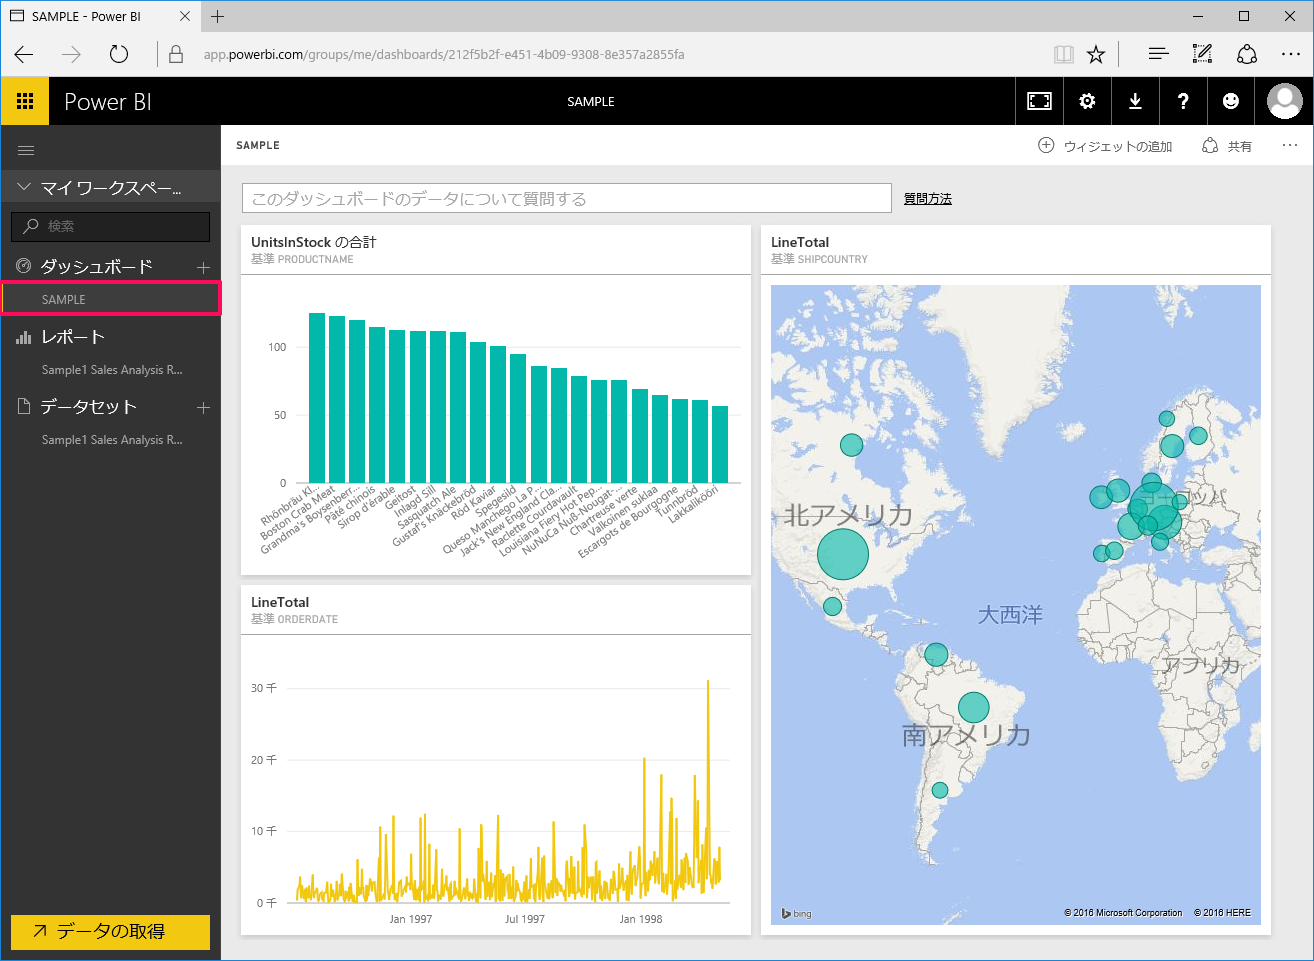1314x961 pixels.
Task: Click ウィジェットの追加 to add widget
Action: coord(1105,146)
